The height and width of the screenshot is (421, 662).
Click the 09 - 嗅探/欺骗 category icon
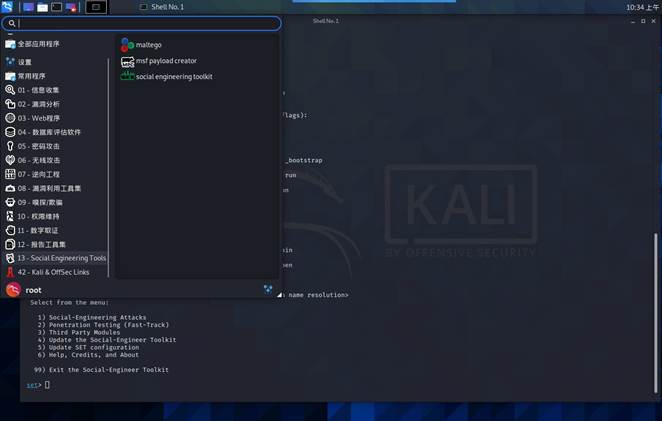[10, 202]
